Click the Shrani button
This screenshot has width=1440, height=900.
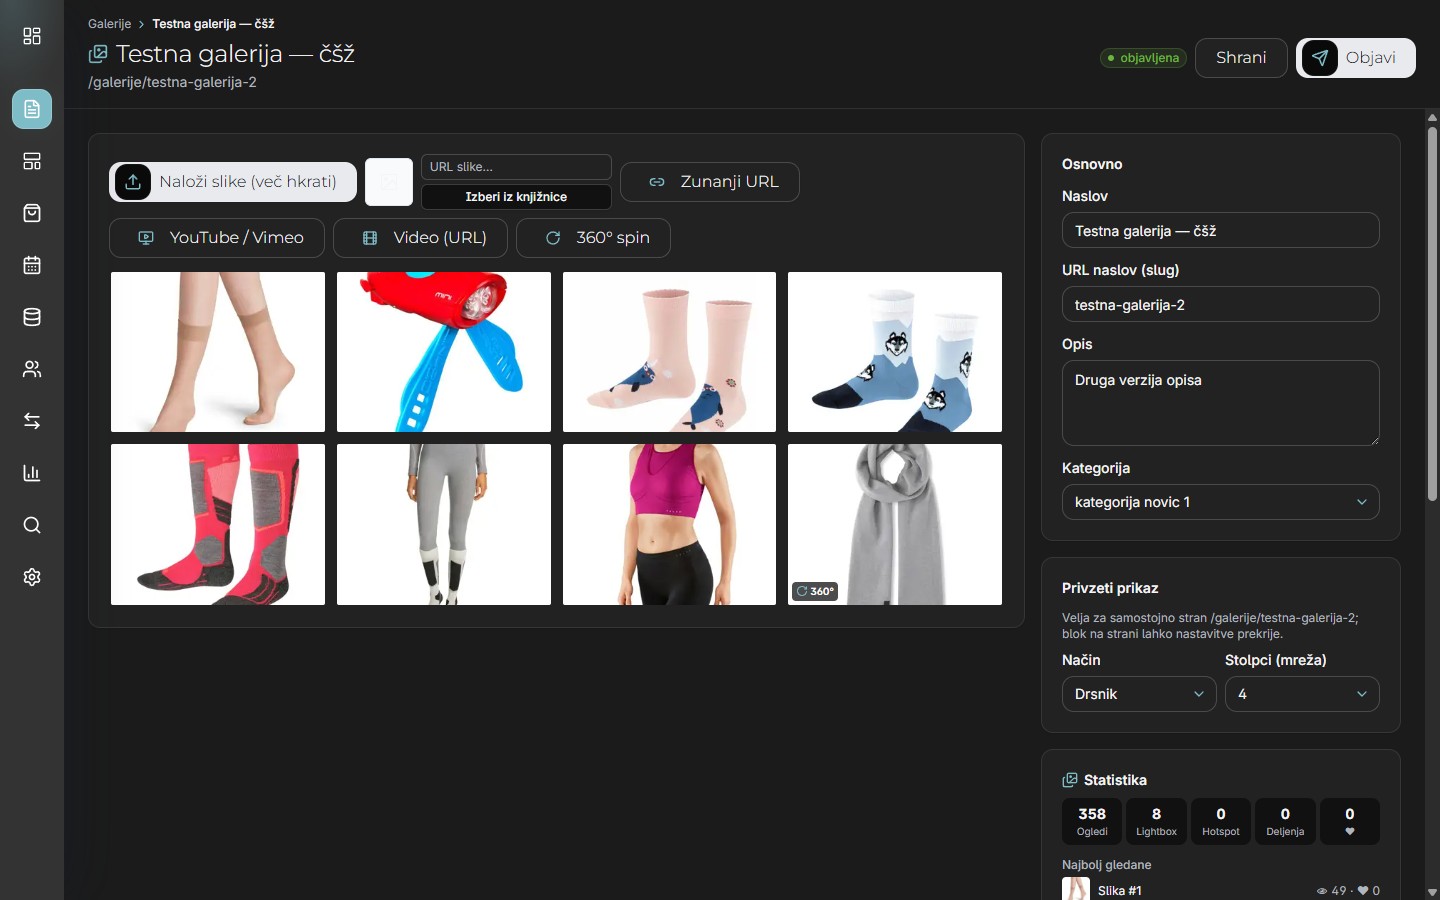(x=1241, y=58)
